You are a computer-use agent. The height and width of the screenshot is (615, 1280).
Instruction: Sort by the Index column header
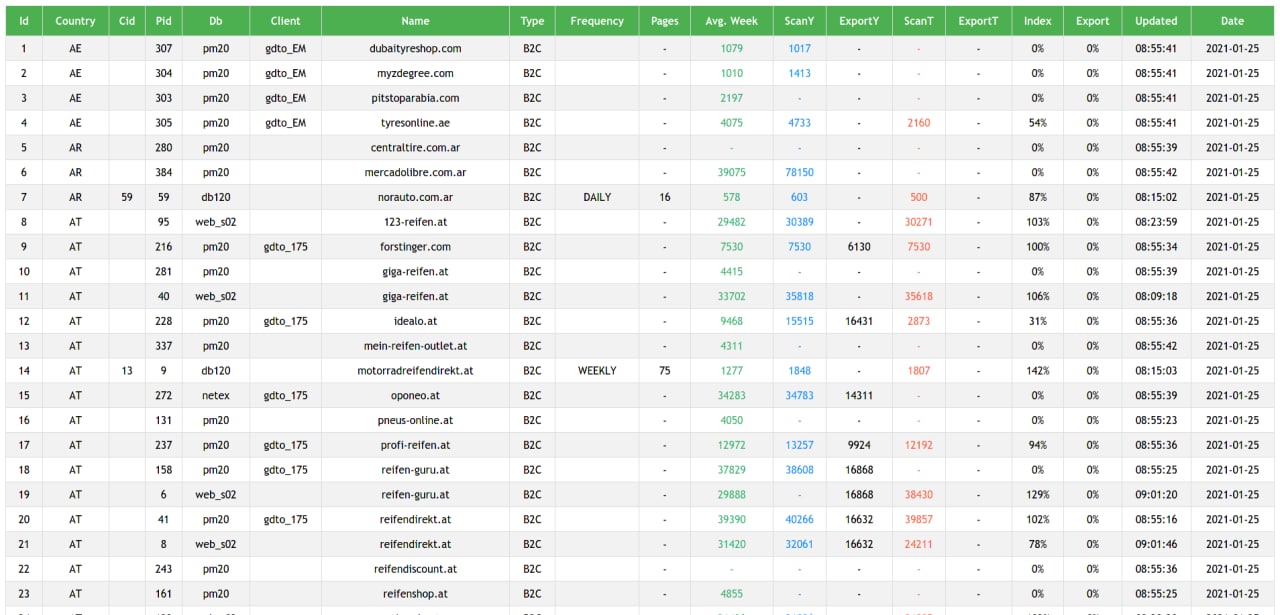pos(1038,21)
